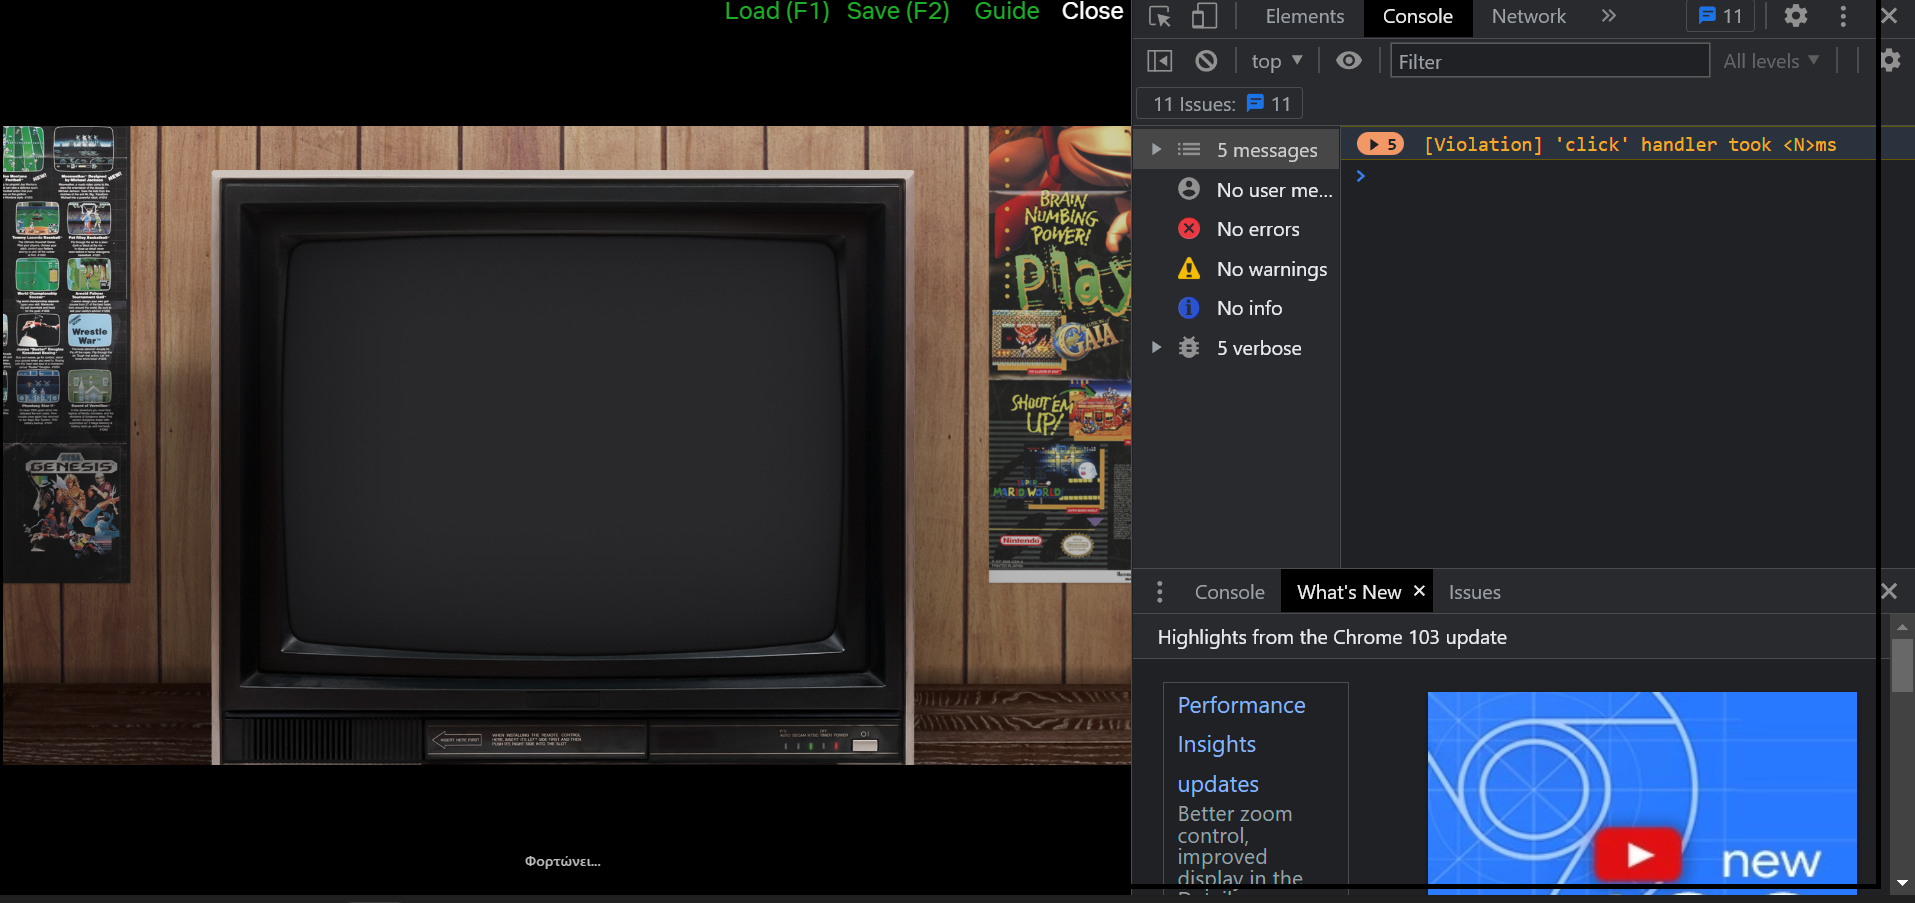Clear the console using the no-entry icon
Viewport: 1915px width, 903px height.
tap(1207, 60)
